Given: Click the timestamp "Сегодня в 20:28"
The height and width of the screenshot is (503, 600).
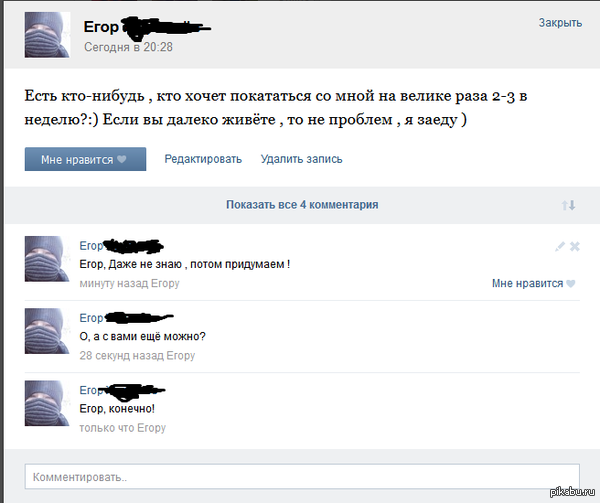Looking at the screenshot, I should click(x=129, y=47).
